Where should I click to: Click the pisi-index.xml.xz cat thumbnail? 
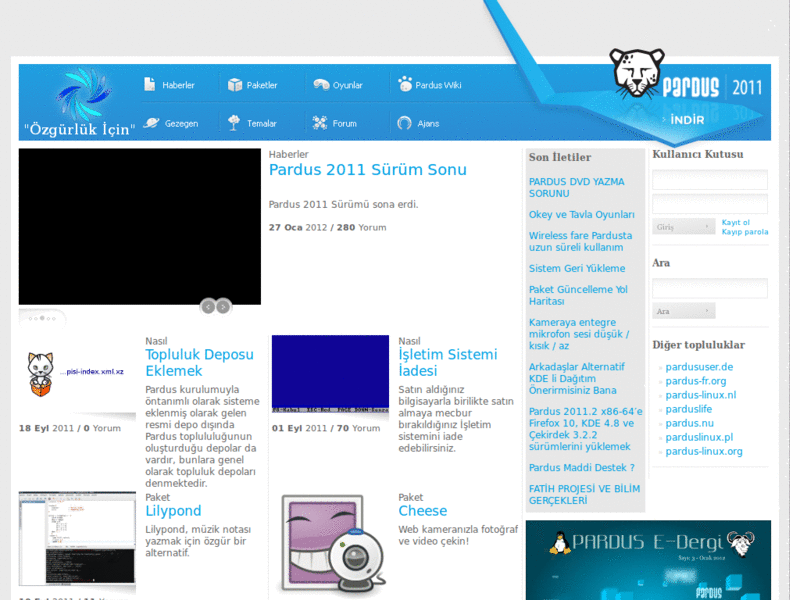click(x=77, y=375)
